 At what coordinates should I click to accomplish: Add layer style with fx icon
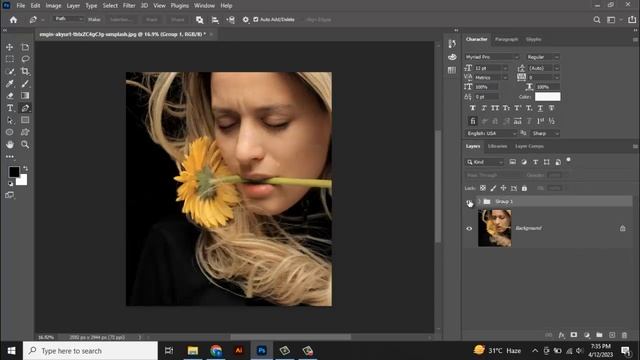pyautogui.click(x=562, y=335)
